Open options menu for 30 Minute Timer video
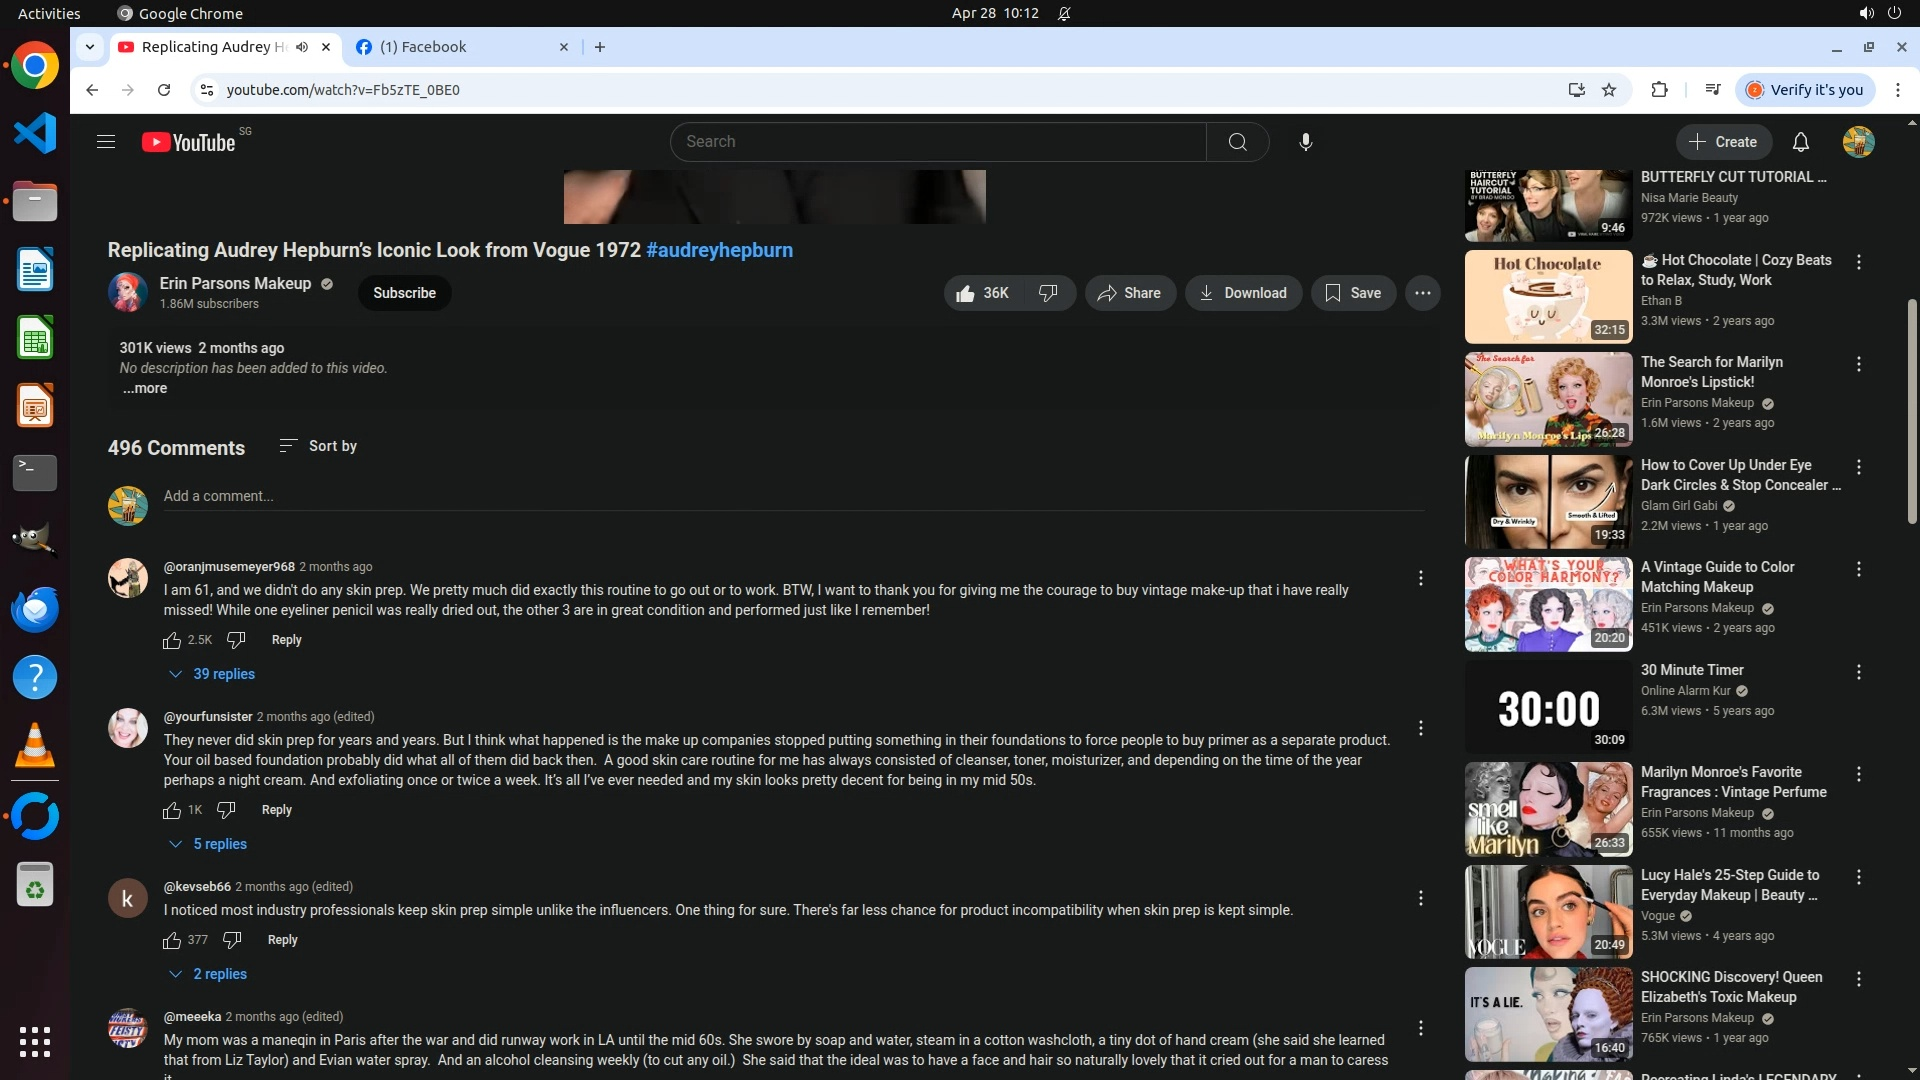The width and height of the screenshot is (1920, 1080). 1858,672
